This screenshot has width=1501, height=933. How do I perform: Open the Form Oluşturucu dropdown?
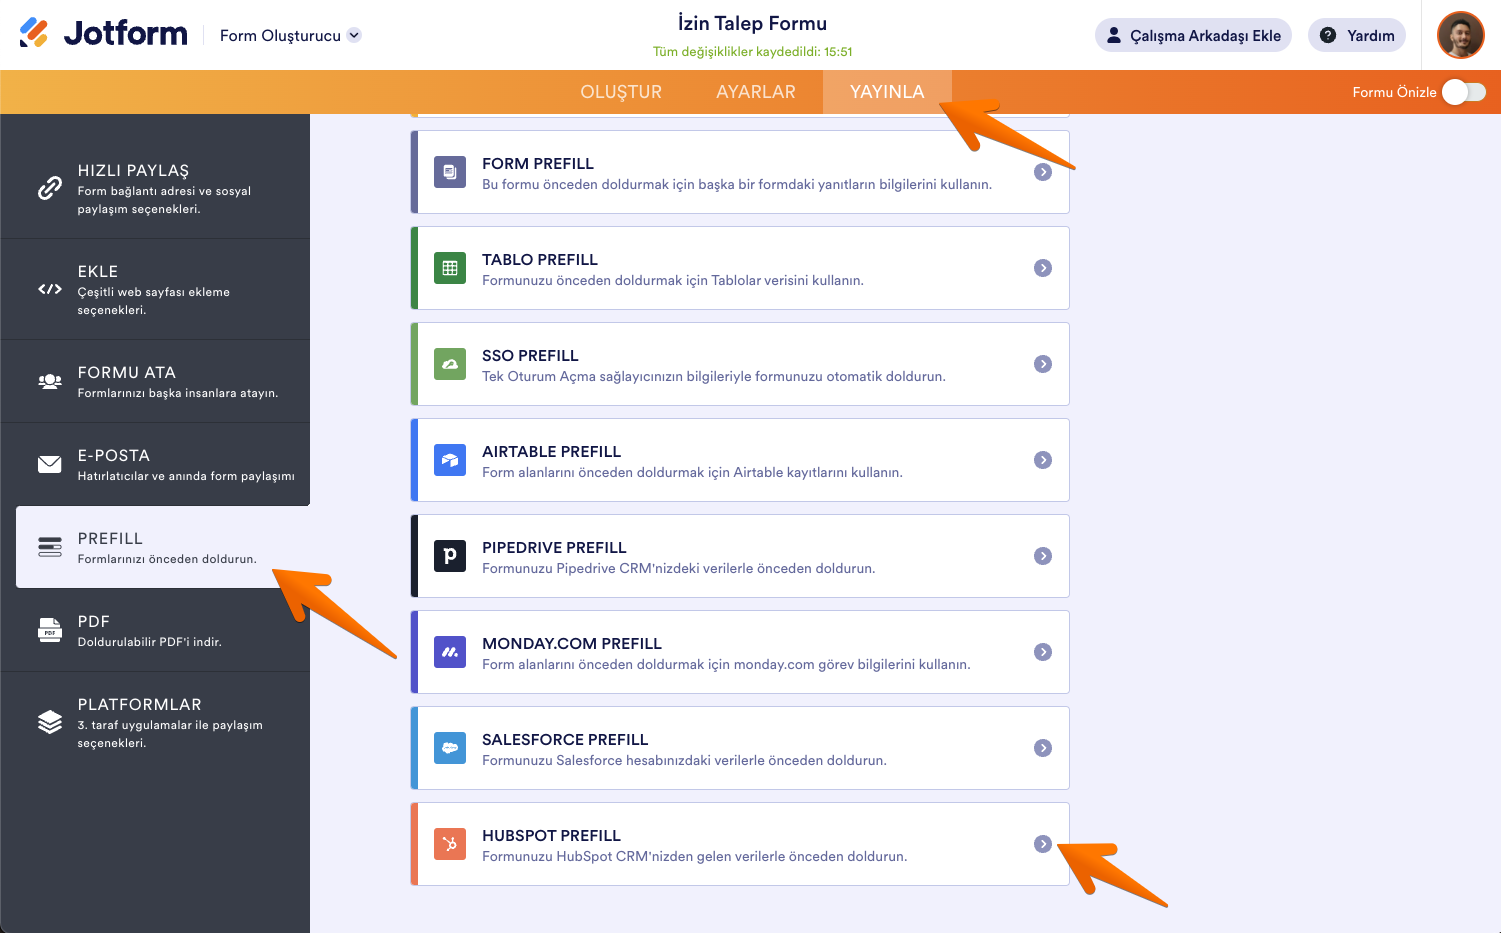click(x=290, y=35)
